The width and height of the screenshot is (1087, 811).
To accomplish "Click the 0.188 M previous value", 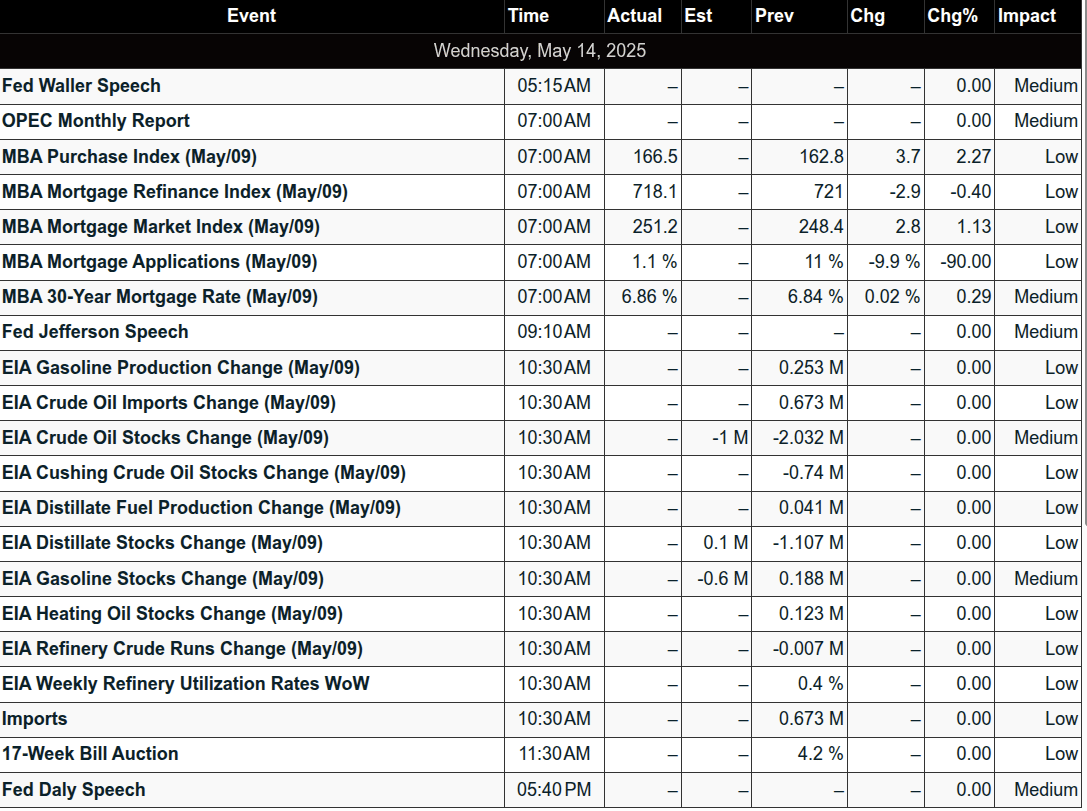I will coord(811,579).
